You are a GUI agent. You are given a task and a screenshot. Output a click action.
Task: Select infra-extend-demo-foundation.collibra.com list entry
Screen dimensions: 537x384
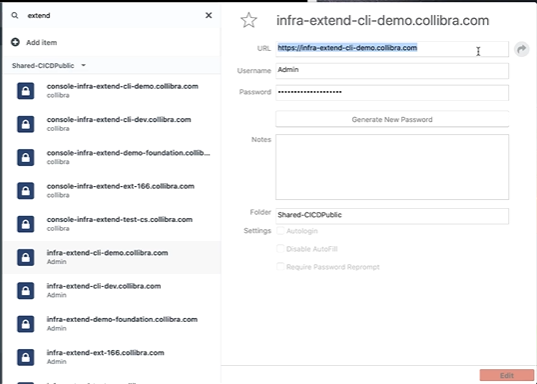coord(112,324)
